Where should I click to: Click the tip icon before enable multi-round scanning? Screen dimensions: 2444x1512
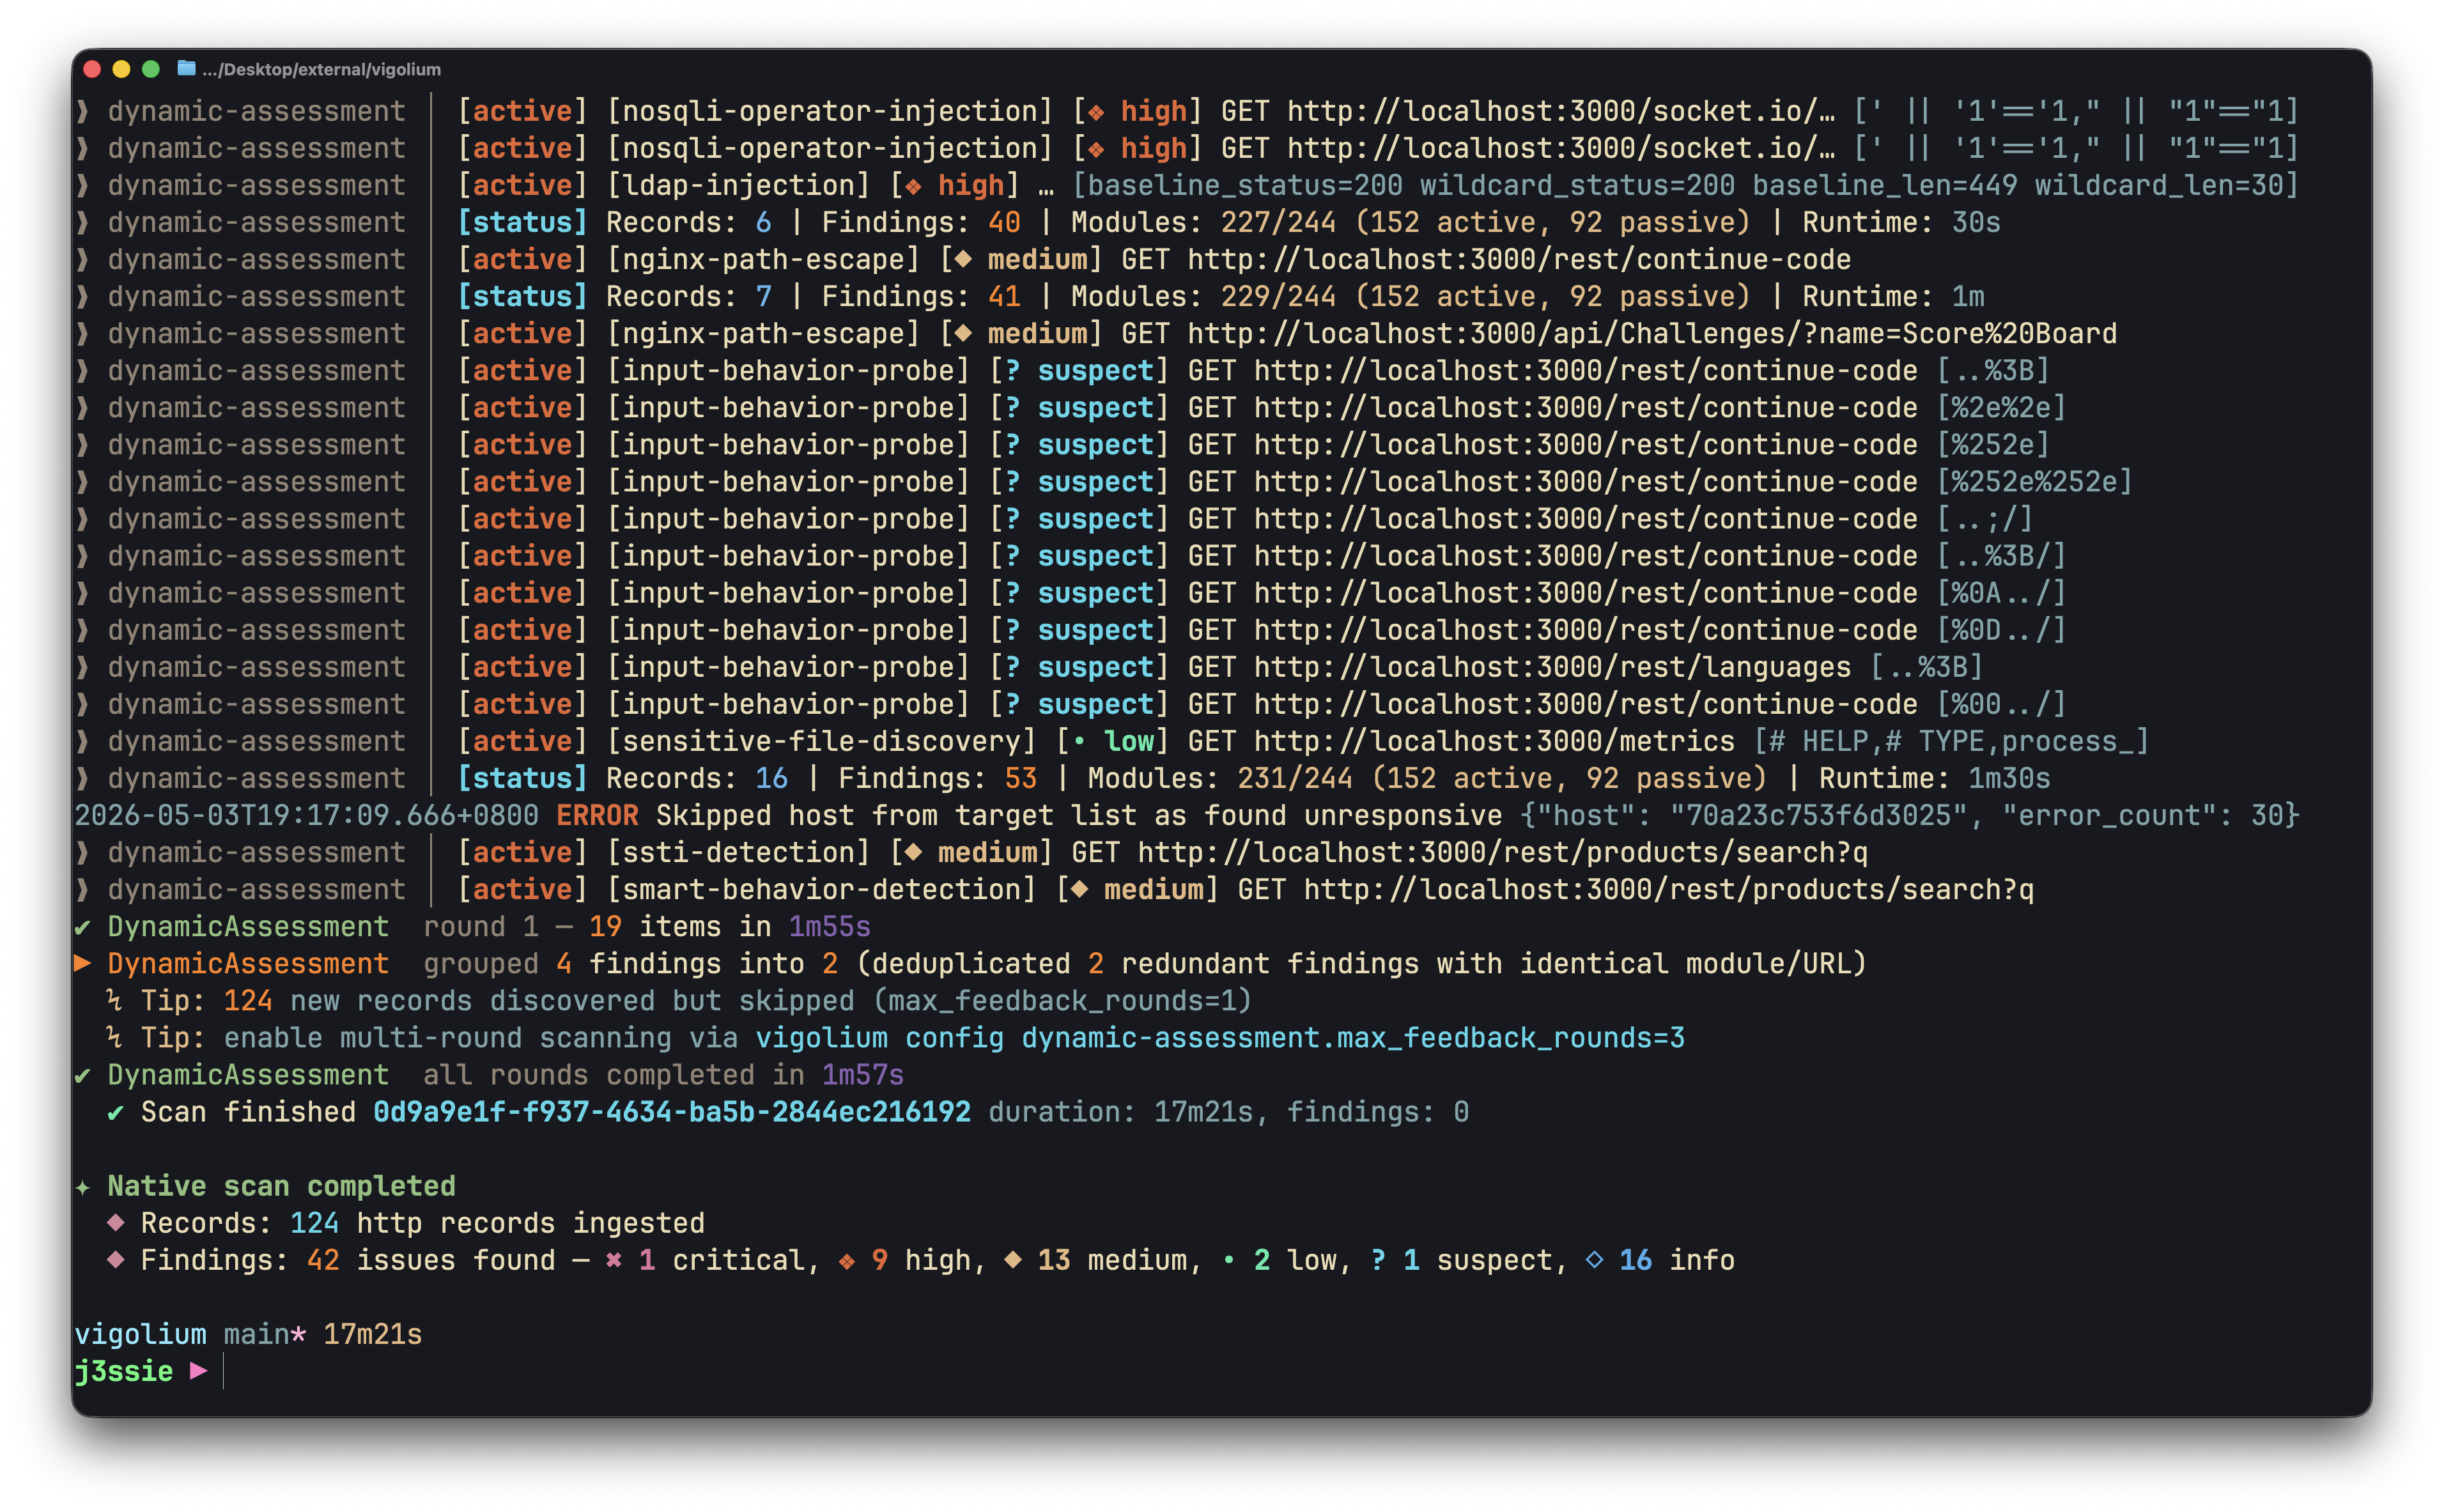pyautogui.click(x=115, y=1038)
